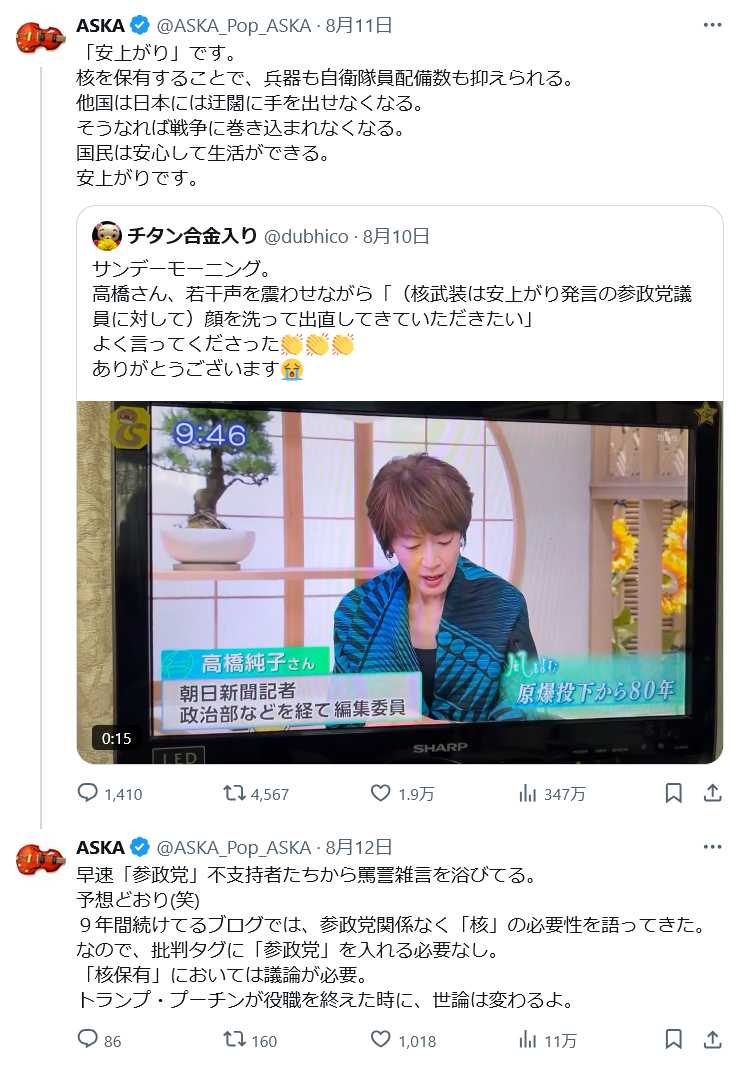Open ASKA's guitar profile picture on first tweet
The width and height of the screenshot is (742, 1067).
point(41,37)
